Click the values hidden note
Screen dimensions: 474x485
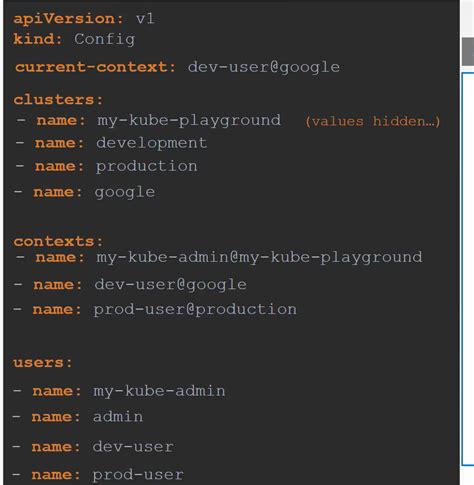pos(373,121)
